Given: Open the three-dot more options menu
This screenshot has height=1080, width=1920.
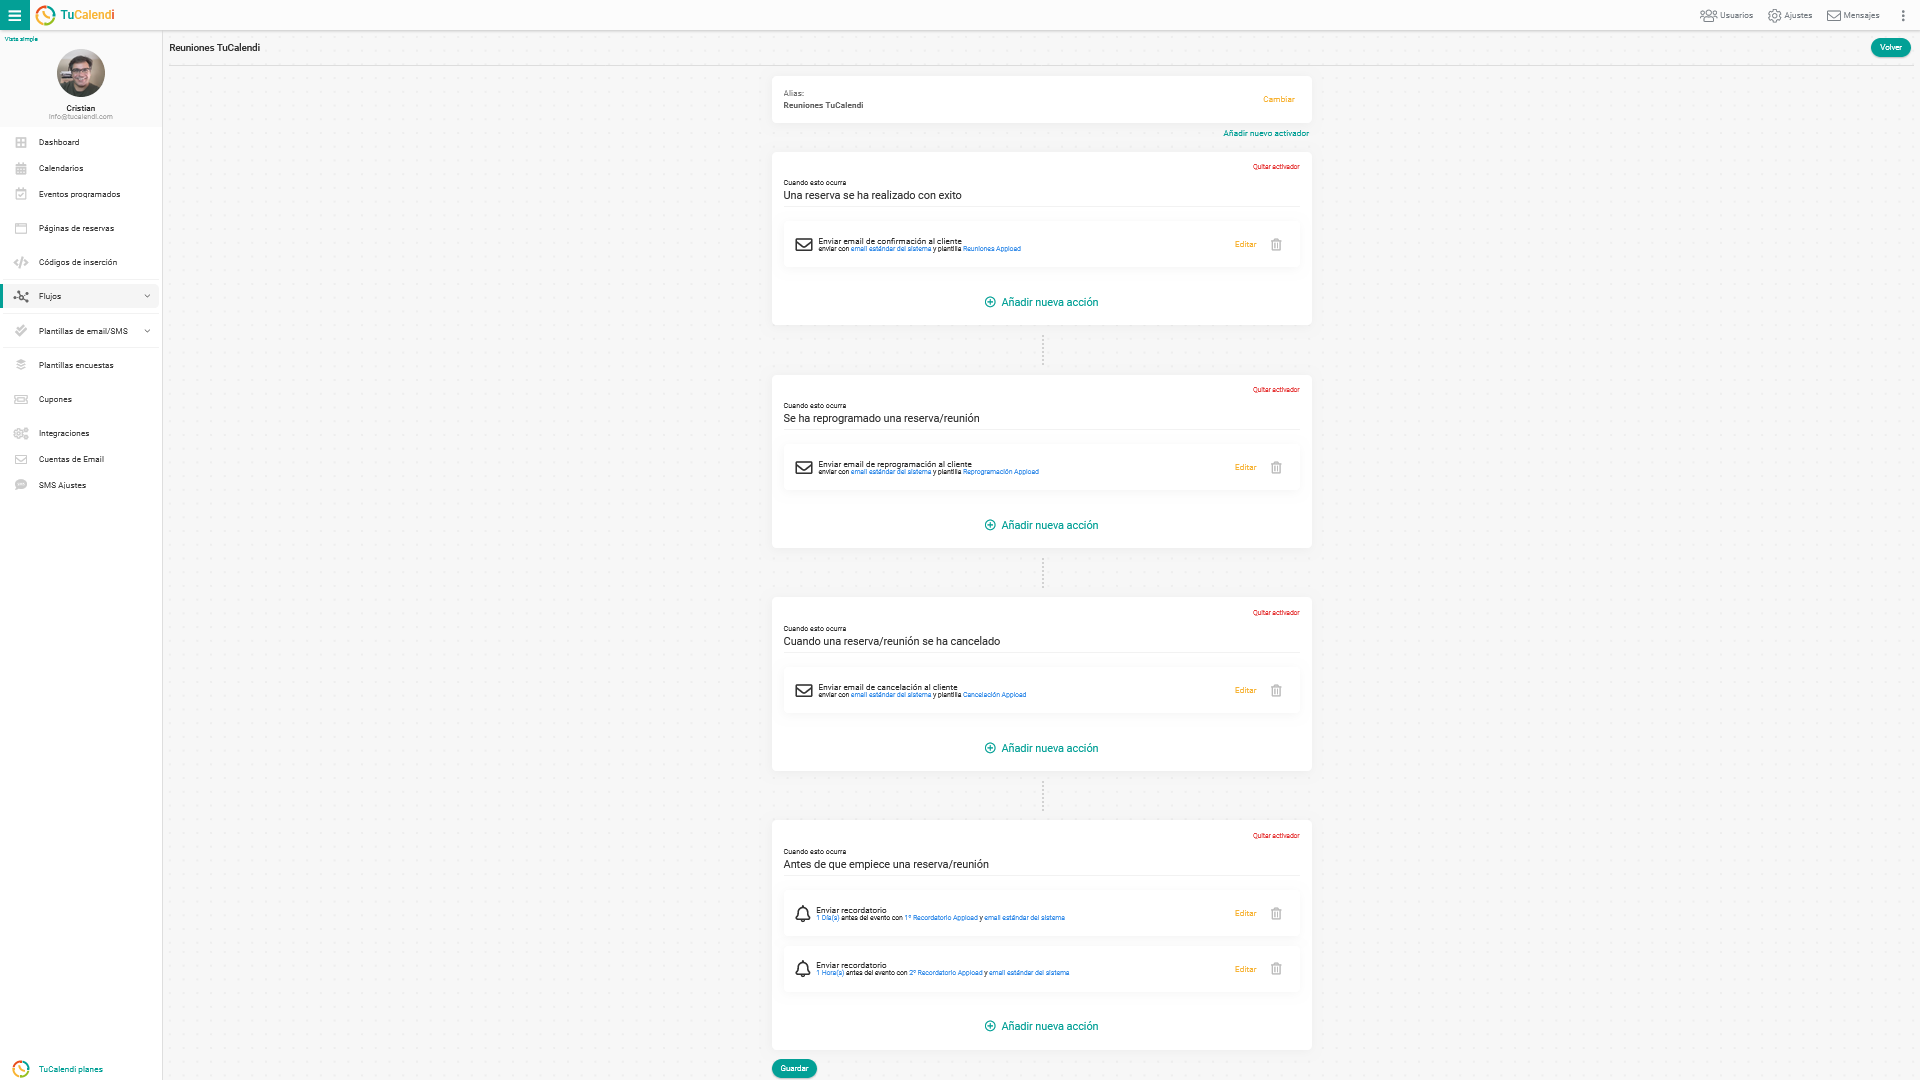Looking at the screenshot, I should pos(1903,15).
